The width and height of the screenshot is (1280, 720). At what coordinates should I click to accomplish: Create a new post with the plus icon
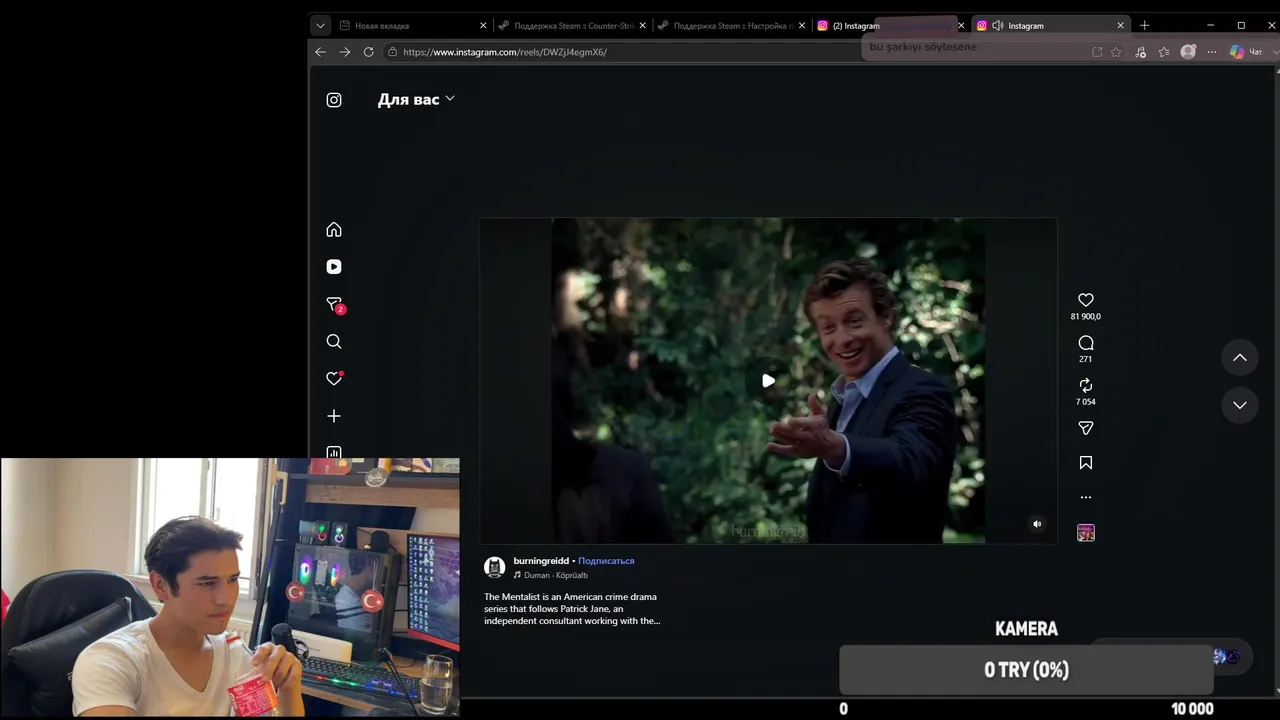pyautogui.click(x=334, y=416)
